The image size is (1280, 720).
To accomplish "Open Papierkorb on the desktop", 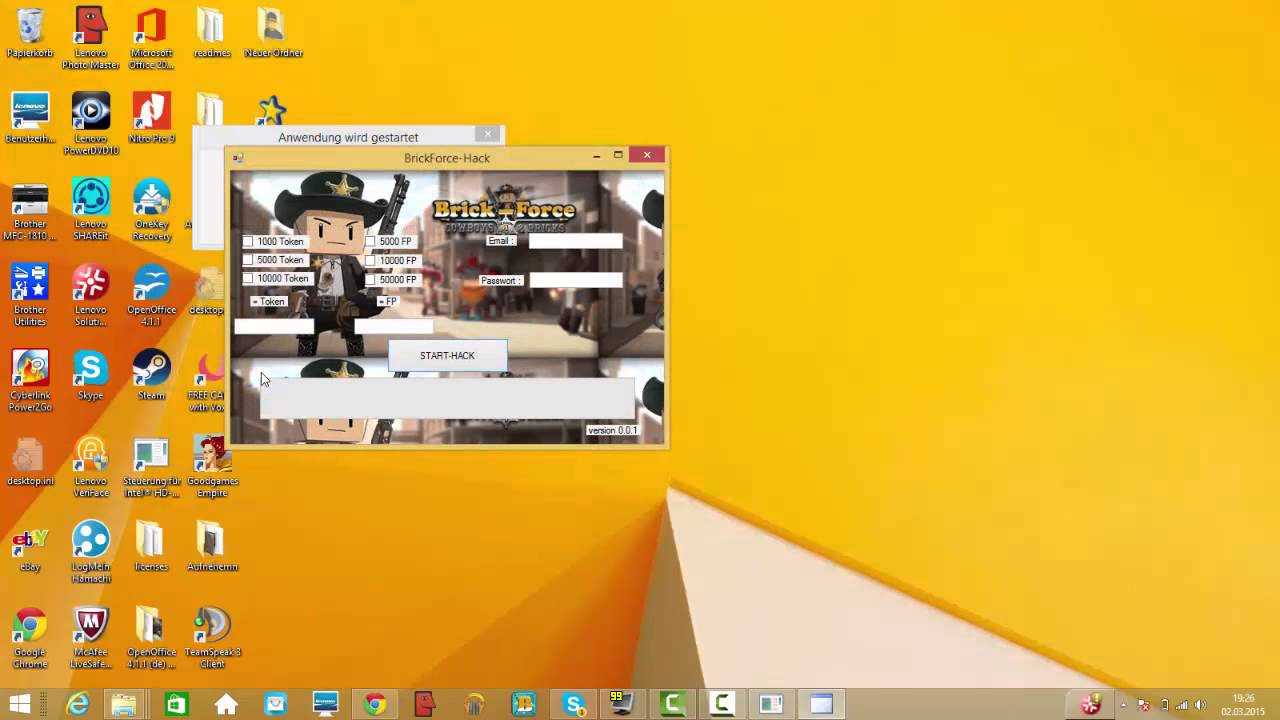I will [x=30, y=33].
